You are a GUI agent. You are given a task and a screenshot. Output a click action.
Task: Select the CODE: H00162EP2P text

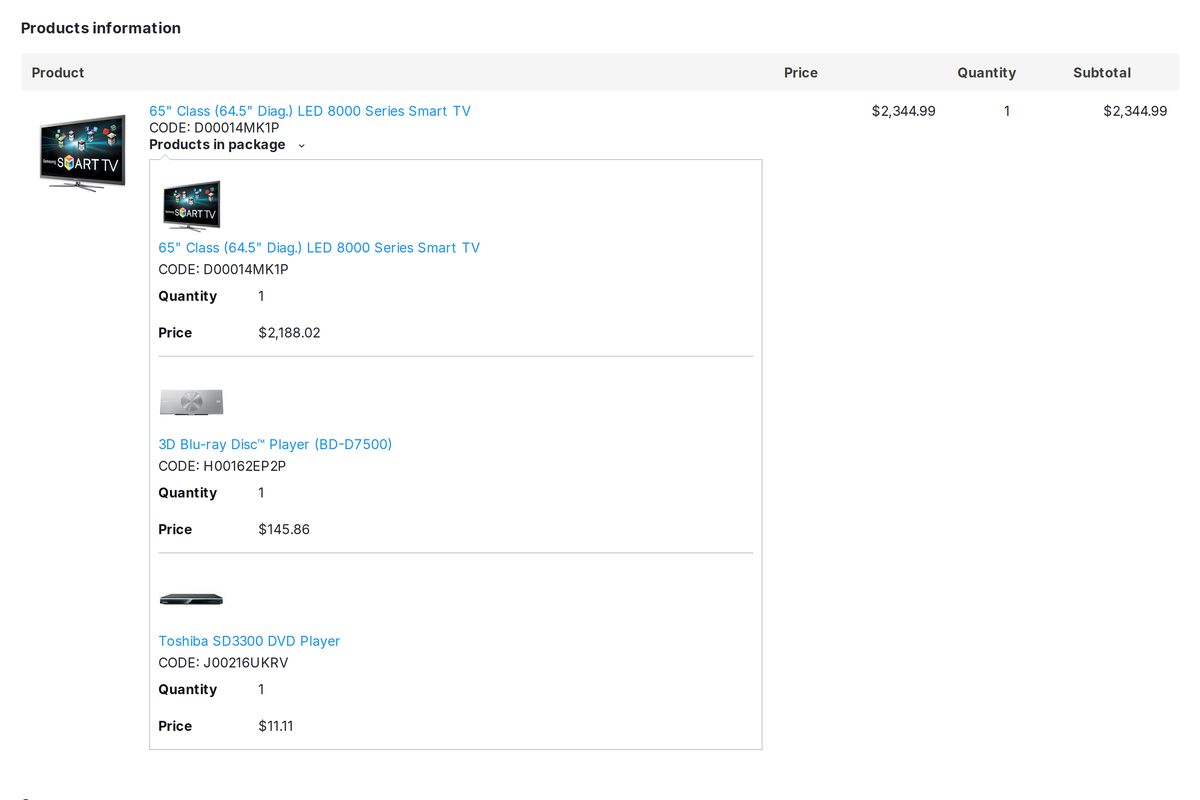coord(222,466)
